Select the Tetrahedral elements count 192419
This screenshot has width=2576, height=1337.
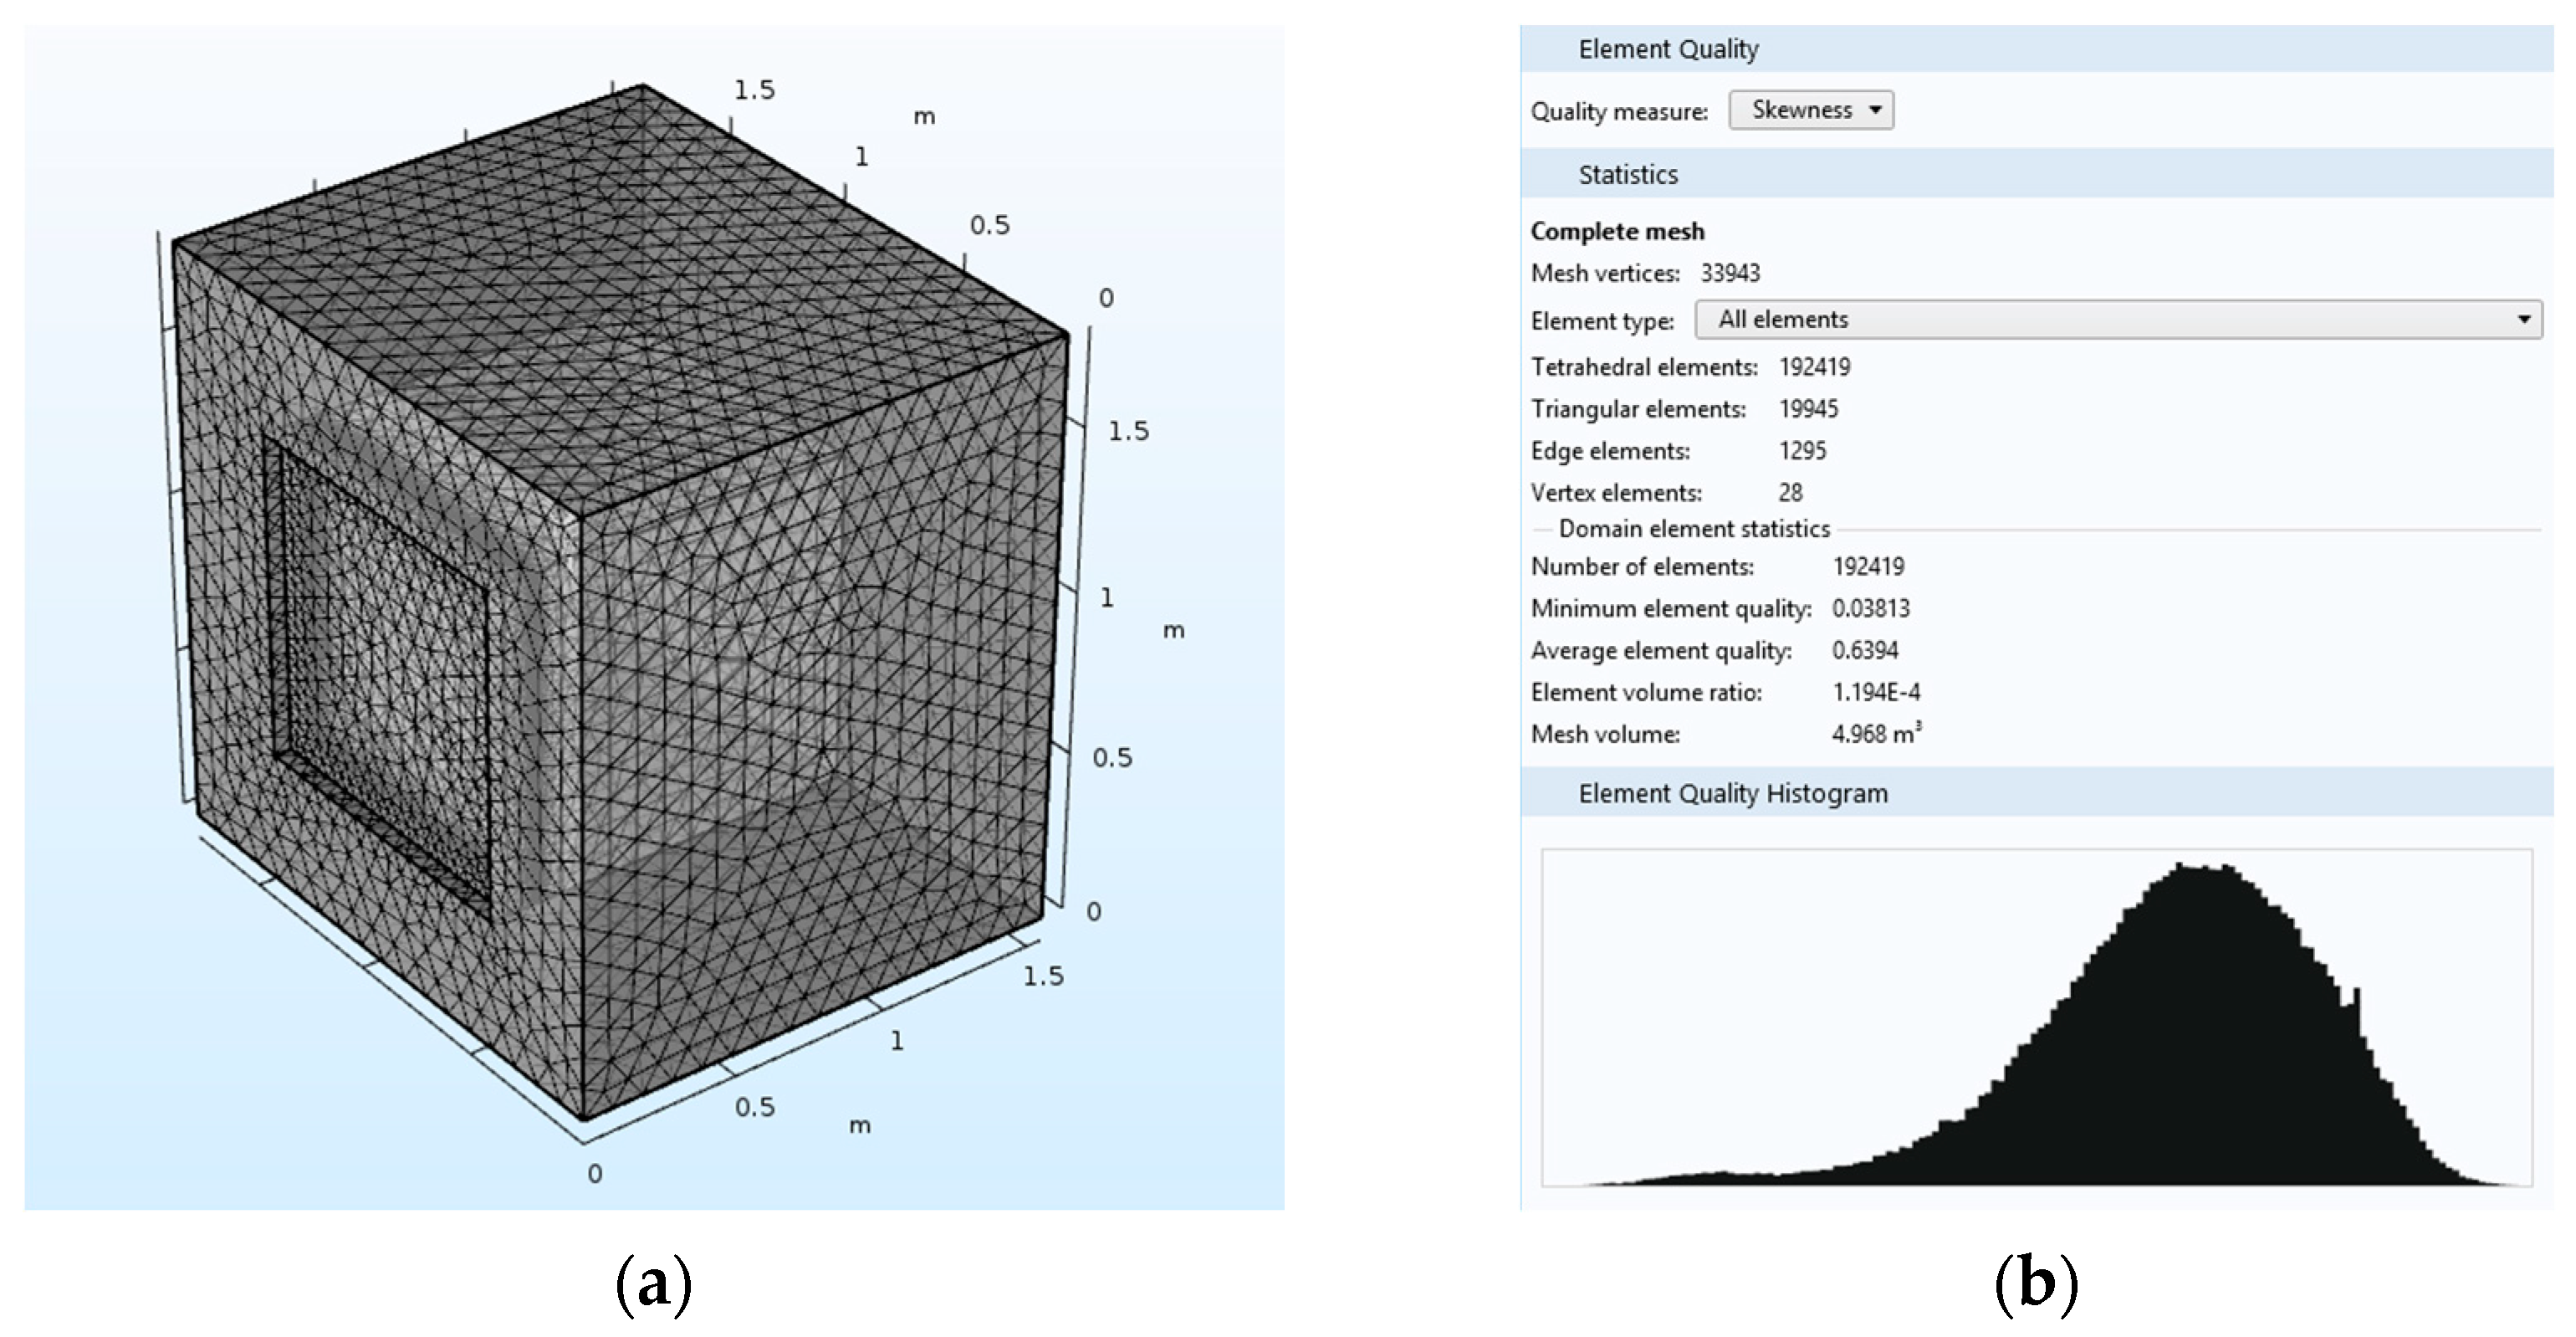click(x=1814, y=368)
